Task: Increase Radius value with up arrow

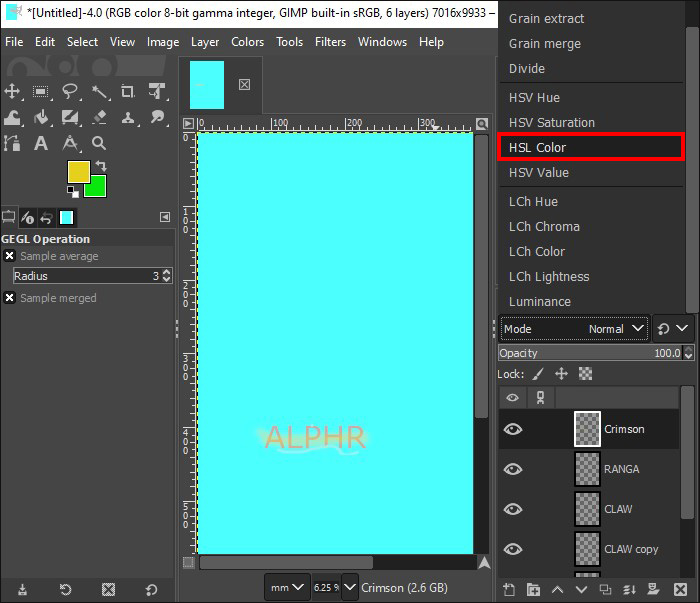Action: coord(167,272)
